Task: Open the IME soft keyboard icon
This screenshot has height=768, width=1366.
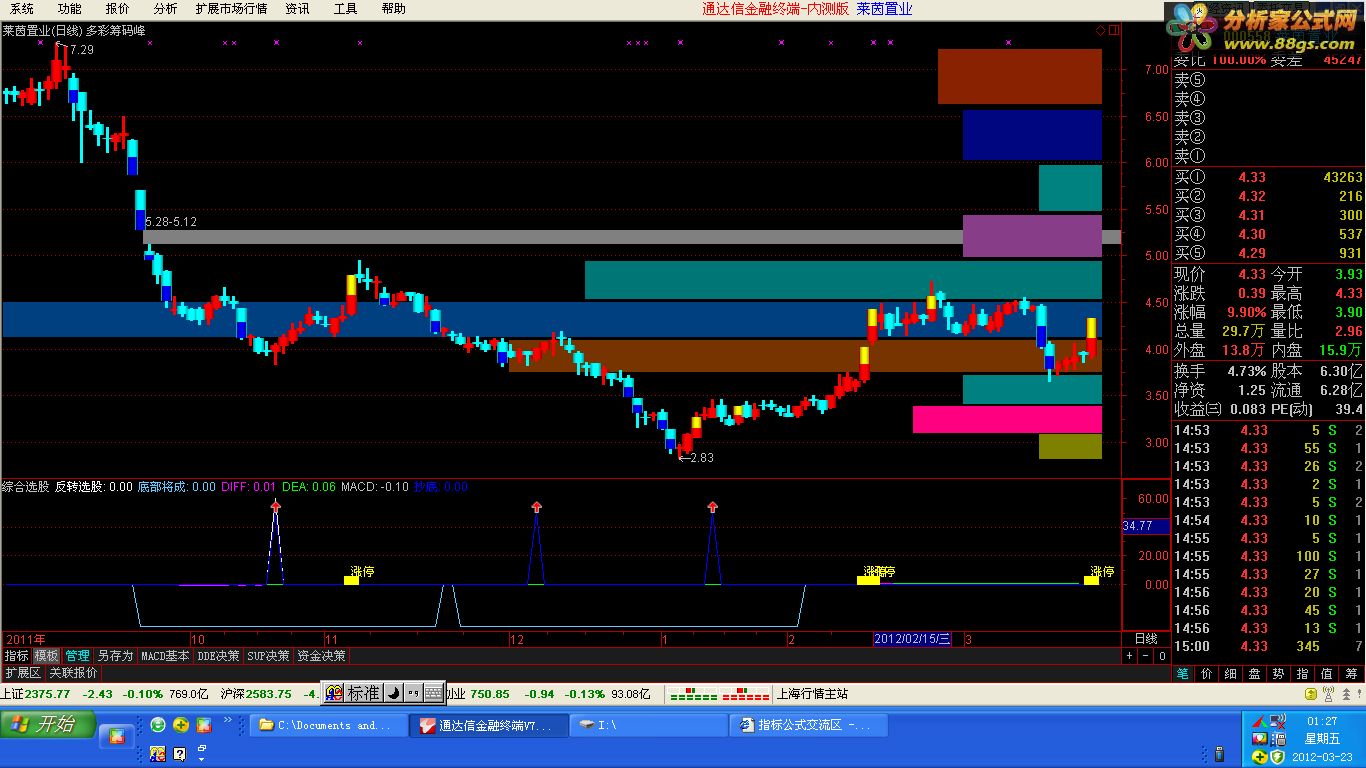Action: coord(433,693)
